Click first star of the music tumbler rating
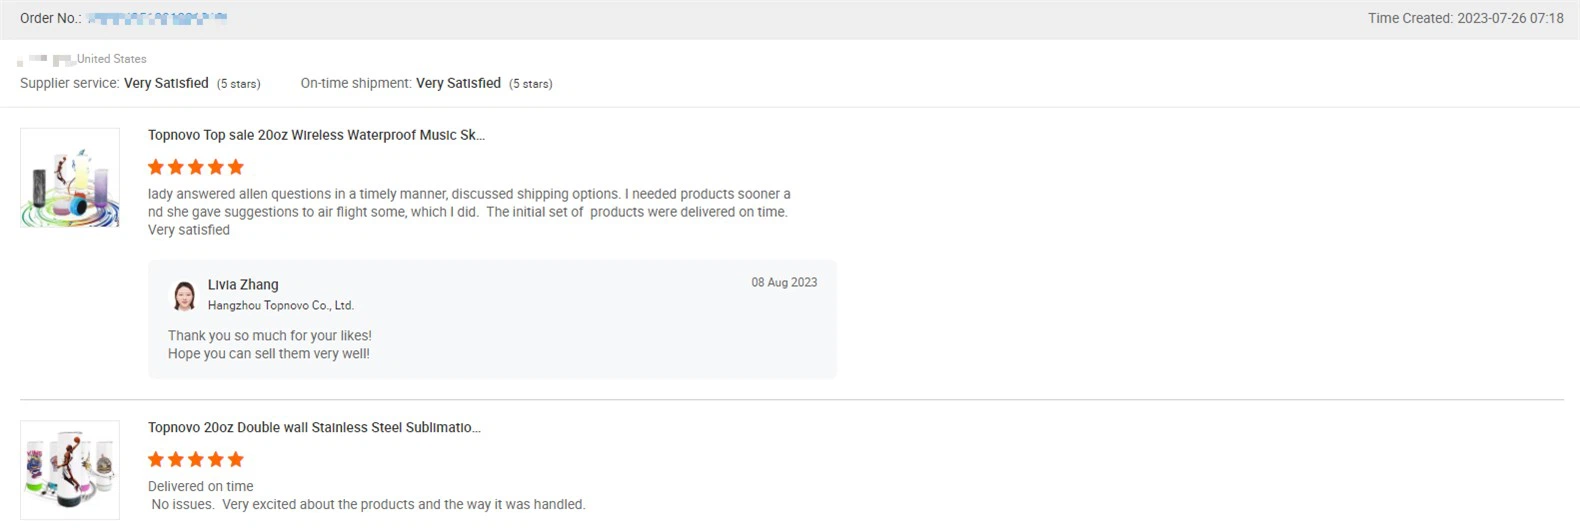The height and width of the screenshot is (530, 1580). [156, 167]
